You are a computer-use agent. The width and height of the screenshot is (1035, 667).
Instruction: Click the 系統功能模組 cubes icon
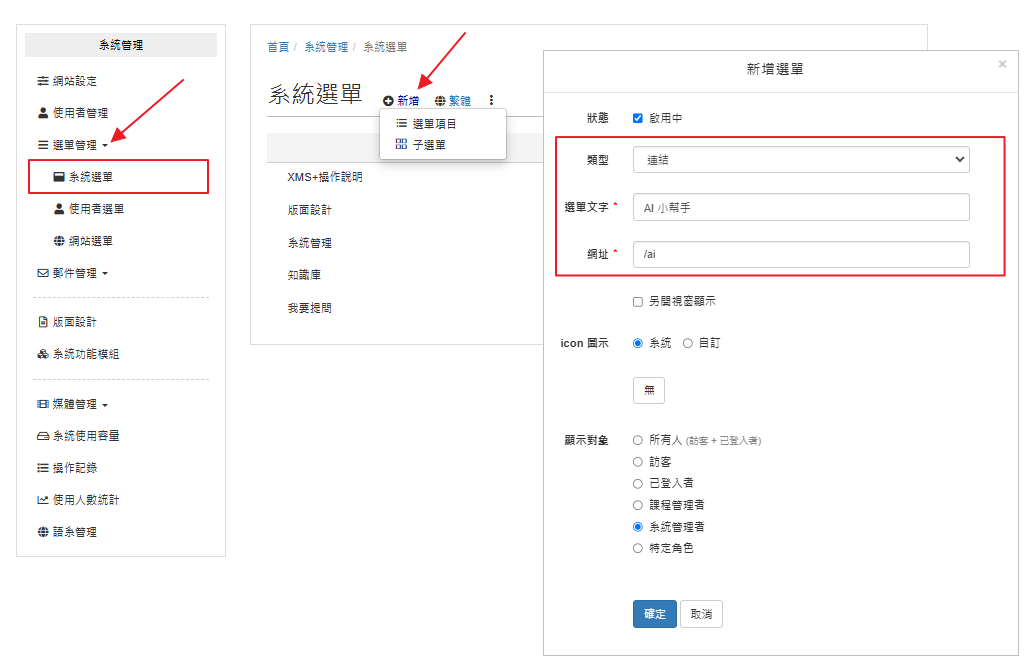pos(43,354)
